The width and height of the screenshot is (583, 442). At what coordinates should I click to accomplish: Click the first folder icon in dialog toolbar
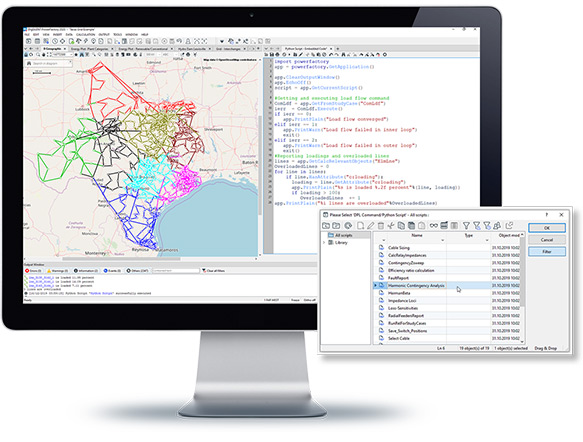[x=326, y=226]
